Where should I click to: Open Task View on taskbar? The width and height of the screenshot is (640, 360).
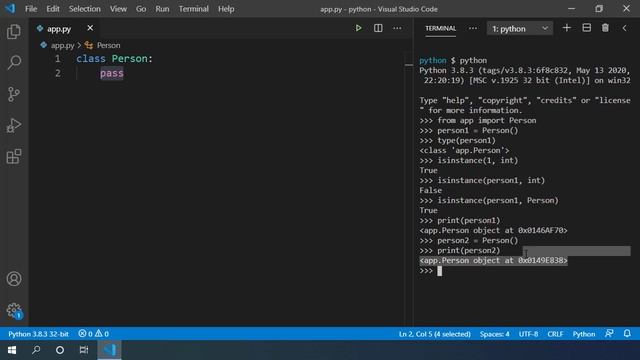pyautogui.click(x=84, y=350)
